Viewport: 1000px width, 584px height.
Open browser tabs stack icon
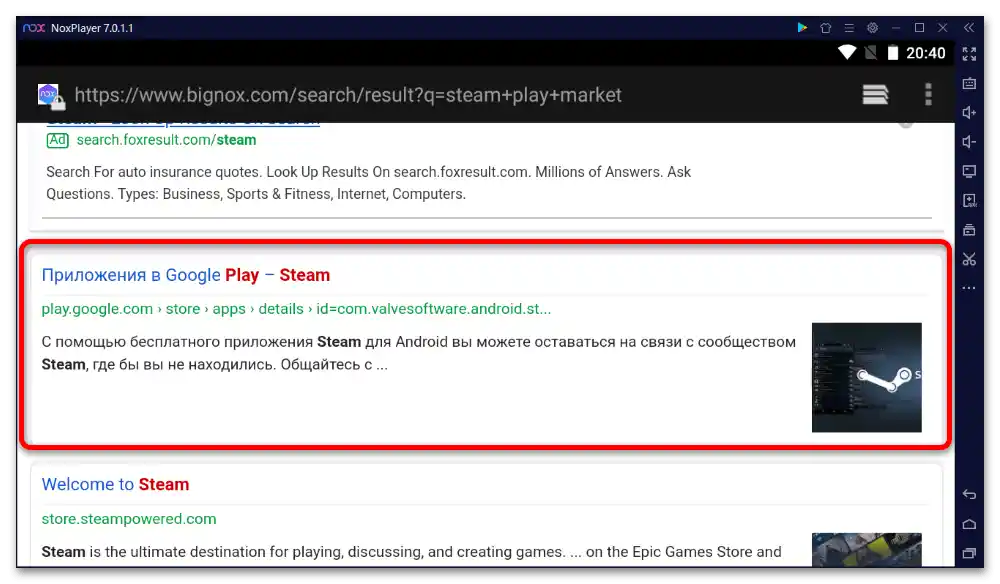875,94
